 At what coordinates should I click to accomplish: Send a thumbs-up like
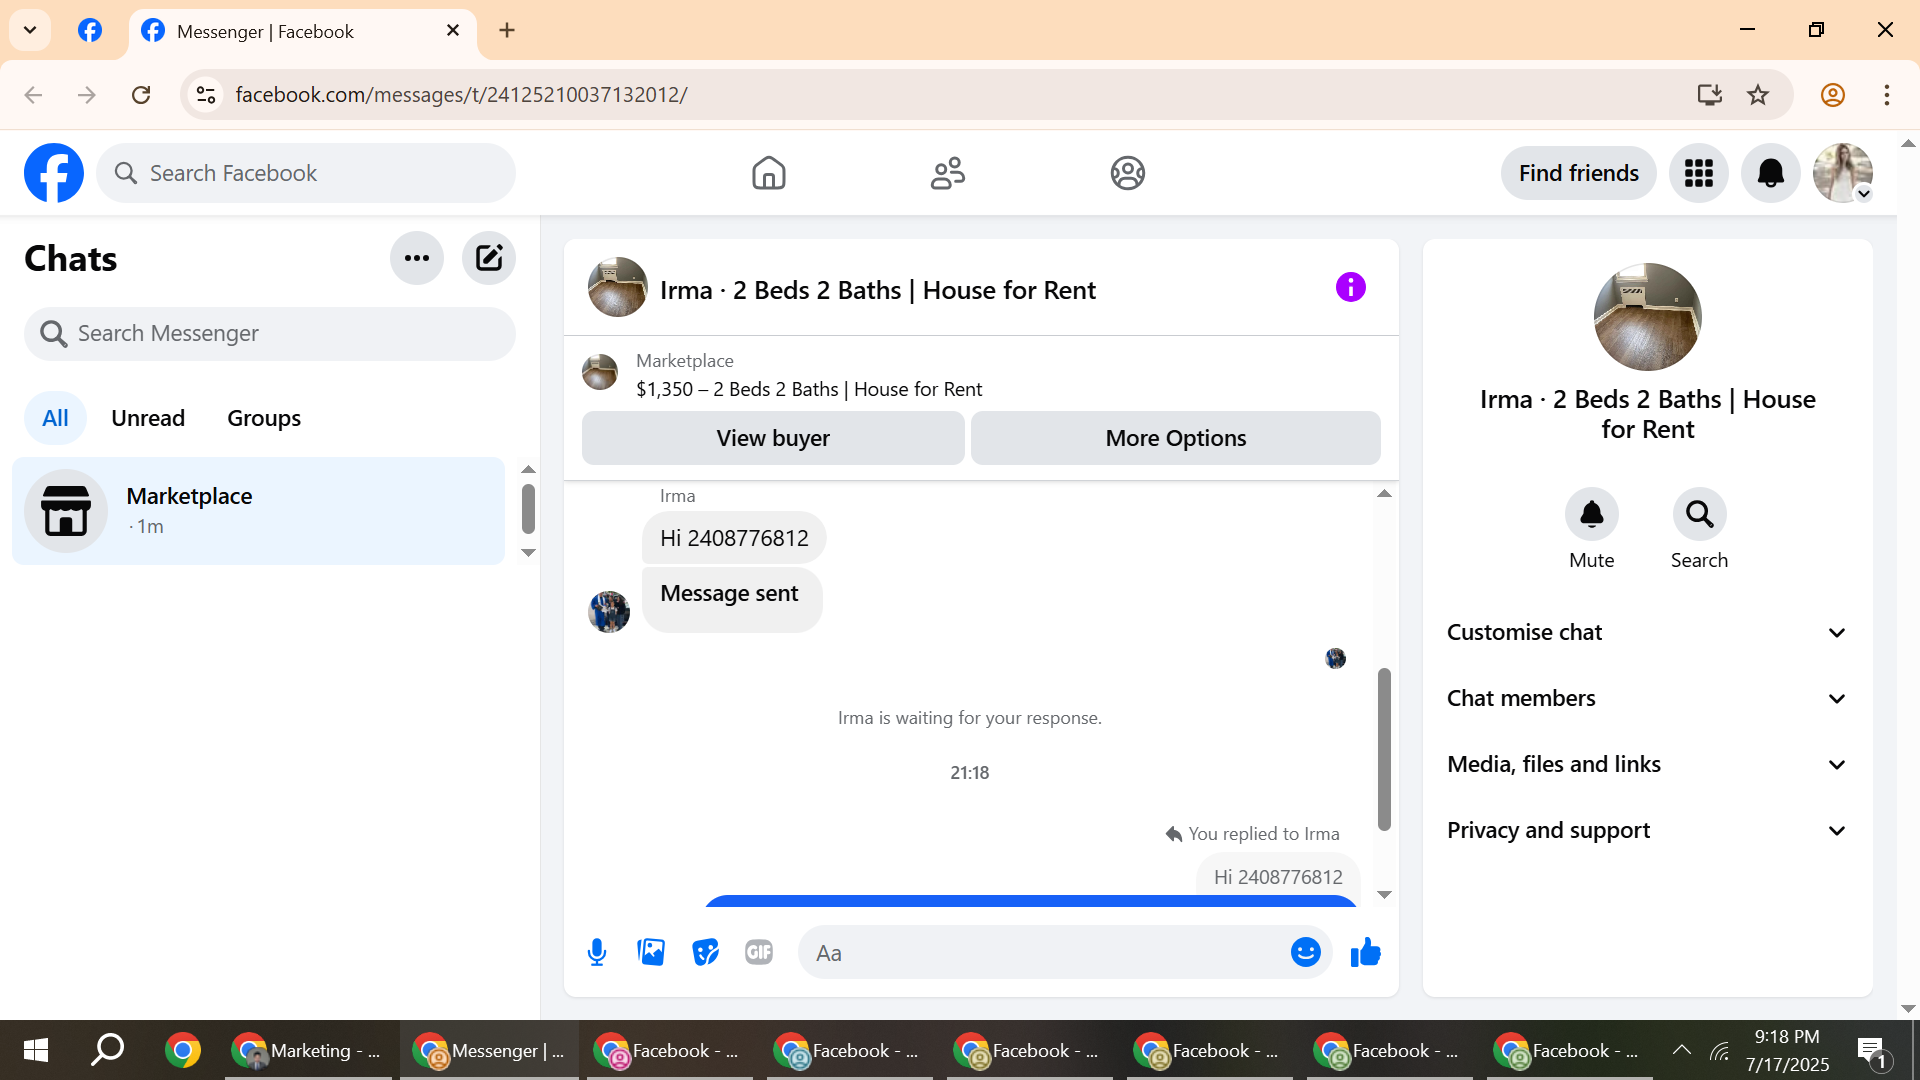[x=1366, y=953]
